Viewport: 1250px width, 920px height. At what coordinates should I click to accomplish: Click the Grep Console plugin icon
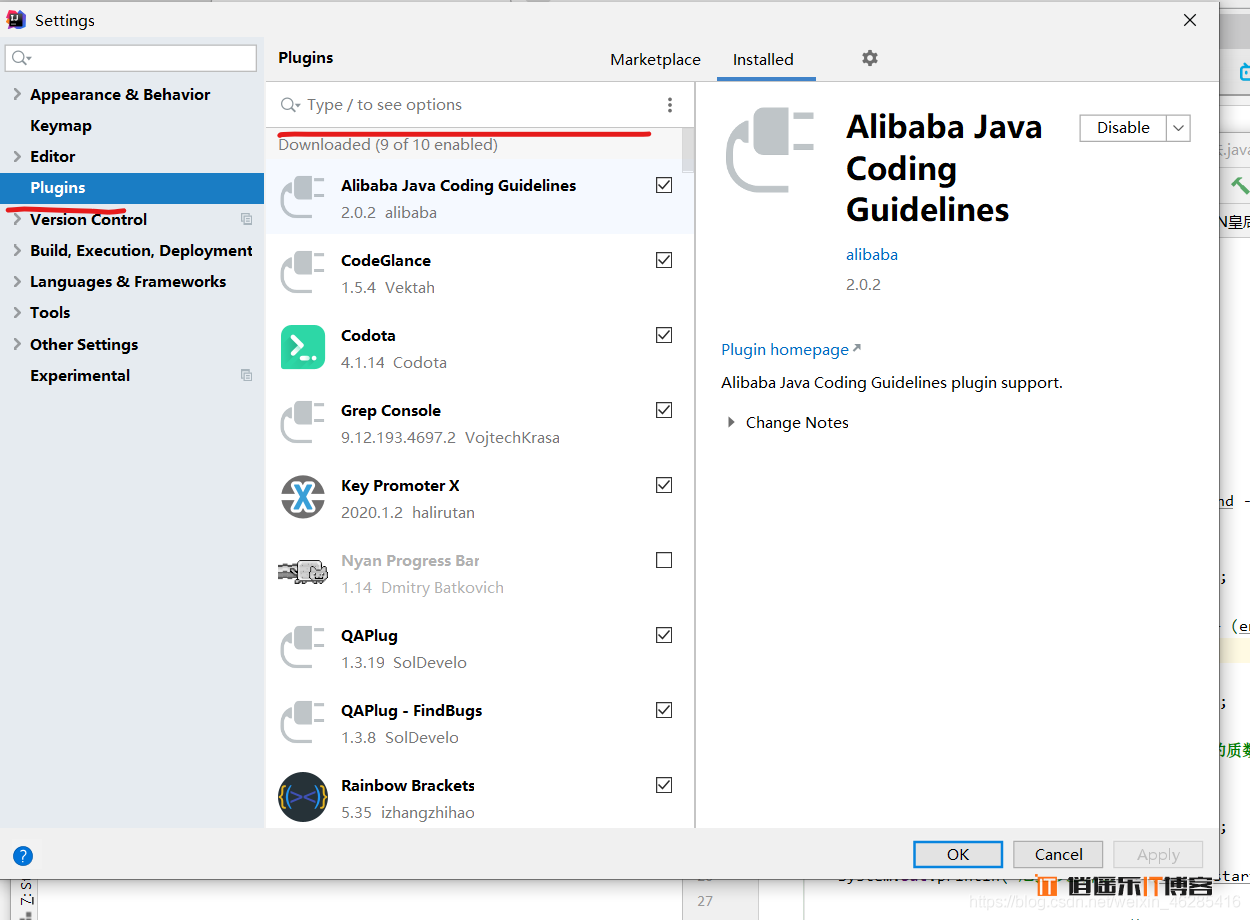(303, 422)
